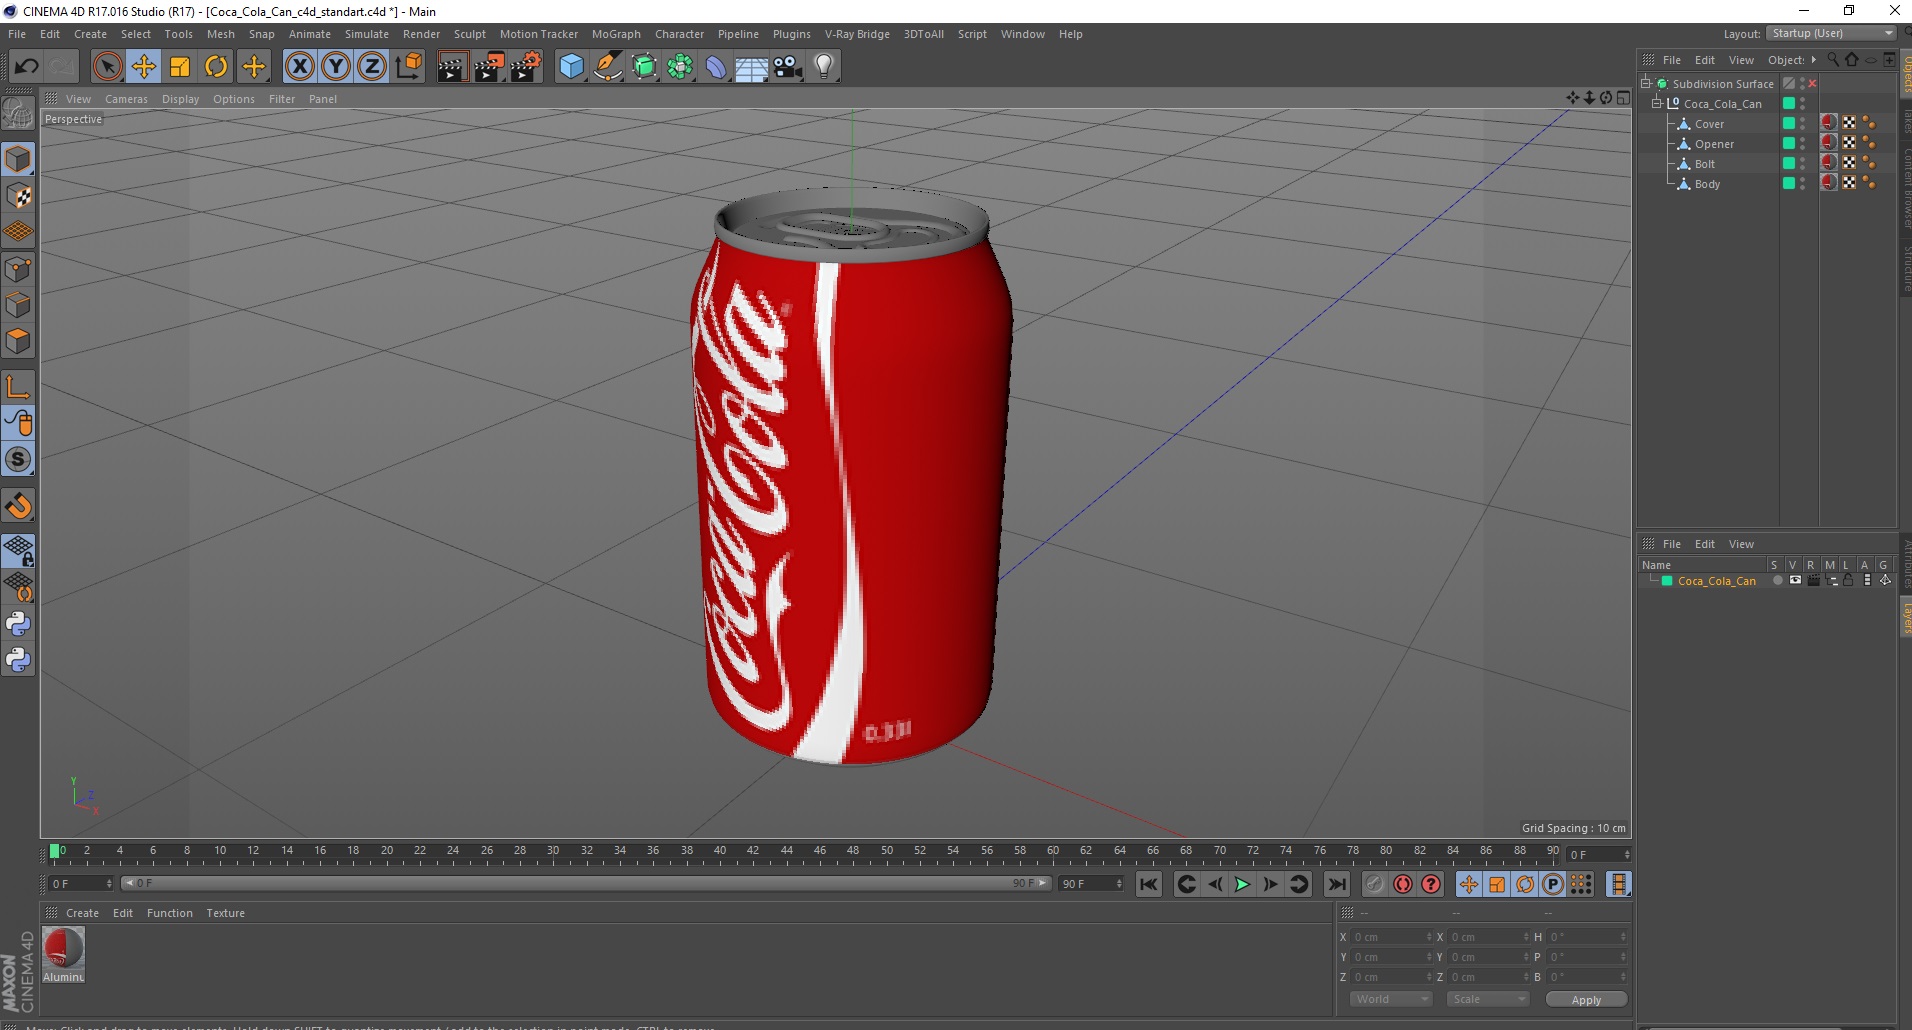
Task: Toggle visibility dots for Bolt object
Action: coord(1803,164)
